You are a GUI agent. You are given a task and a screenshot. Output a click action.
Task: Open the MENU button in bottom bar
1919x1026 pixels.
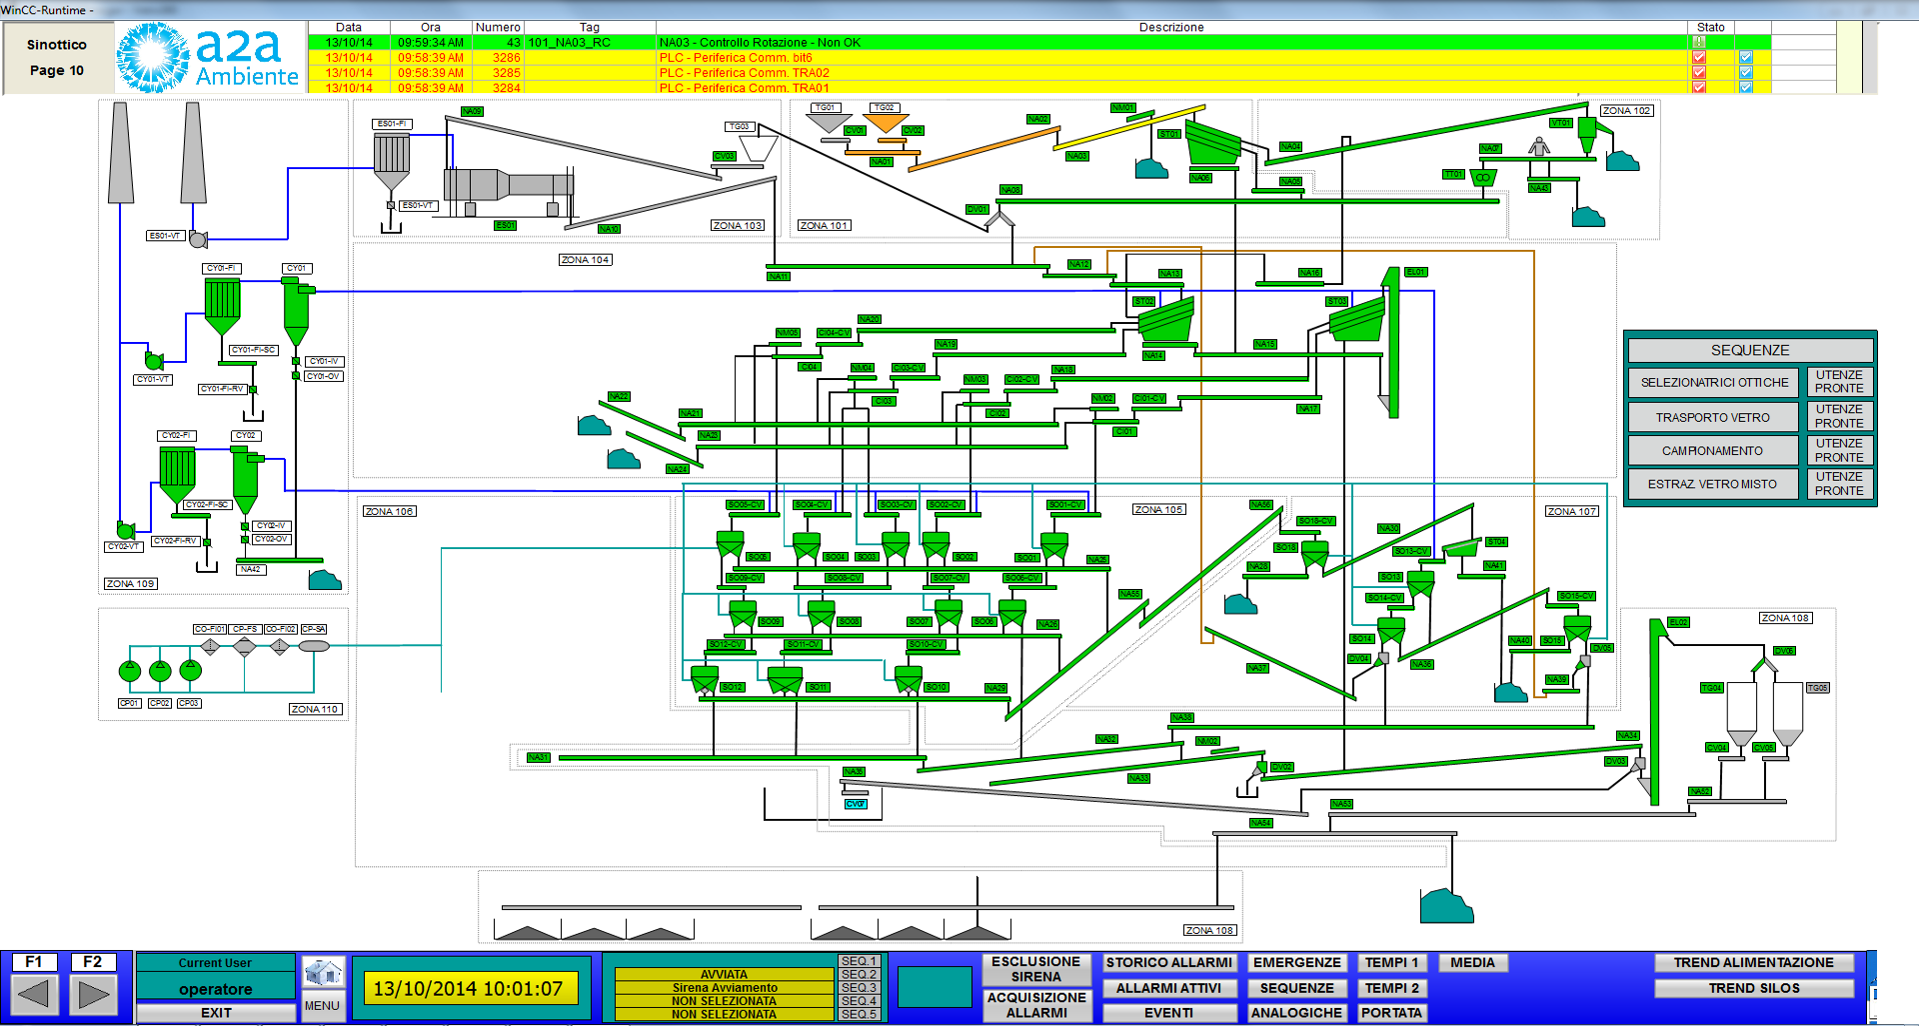tap(322, 1005)
